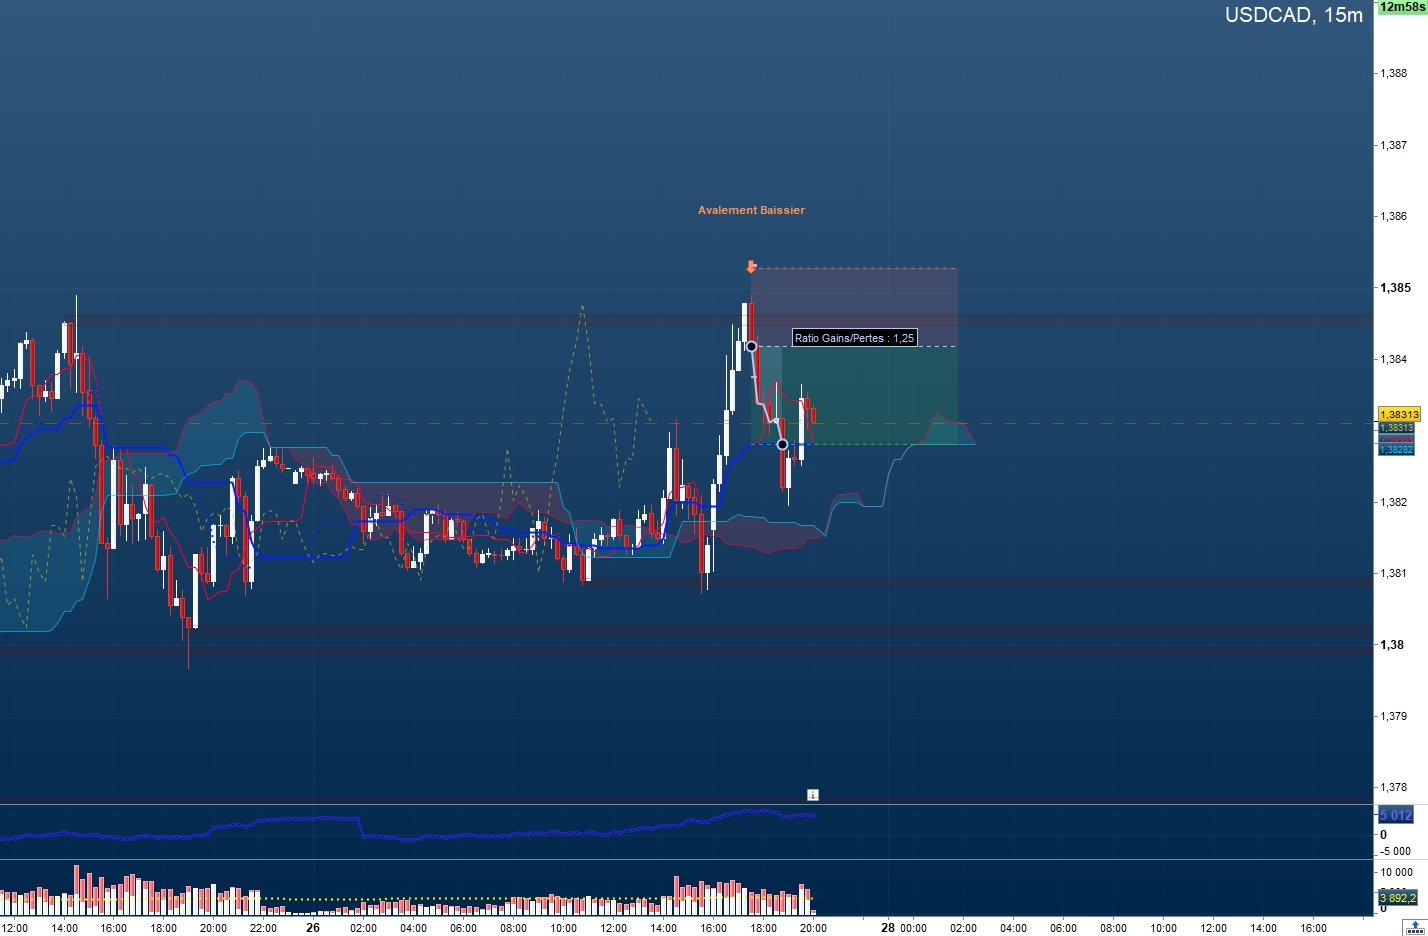Image resolution: width=1428 pixels, height=936 pixels.
Task: Click the 1,38 level on price axis
Action: (x=1391, y=645)
